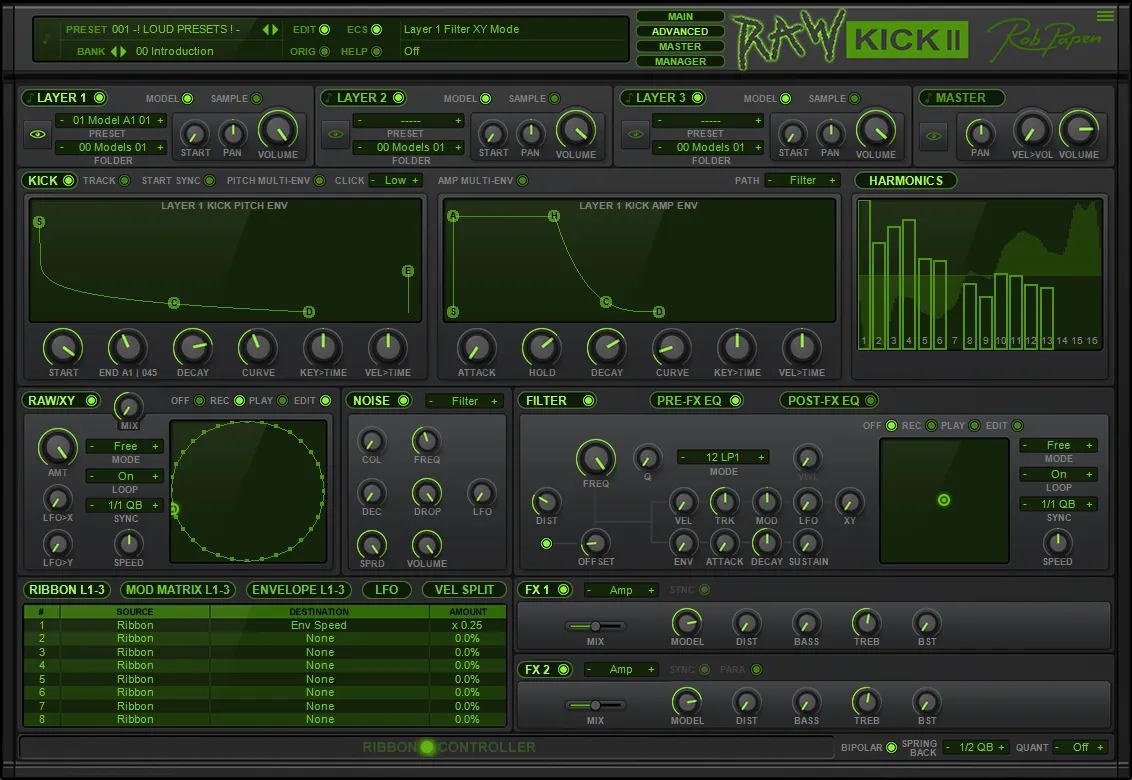
Task: Click the RAW/XY AMT knob
Action: click(x=58, y=448)
